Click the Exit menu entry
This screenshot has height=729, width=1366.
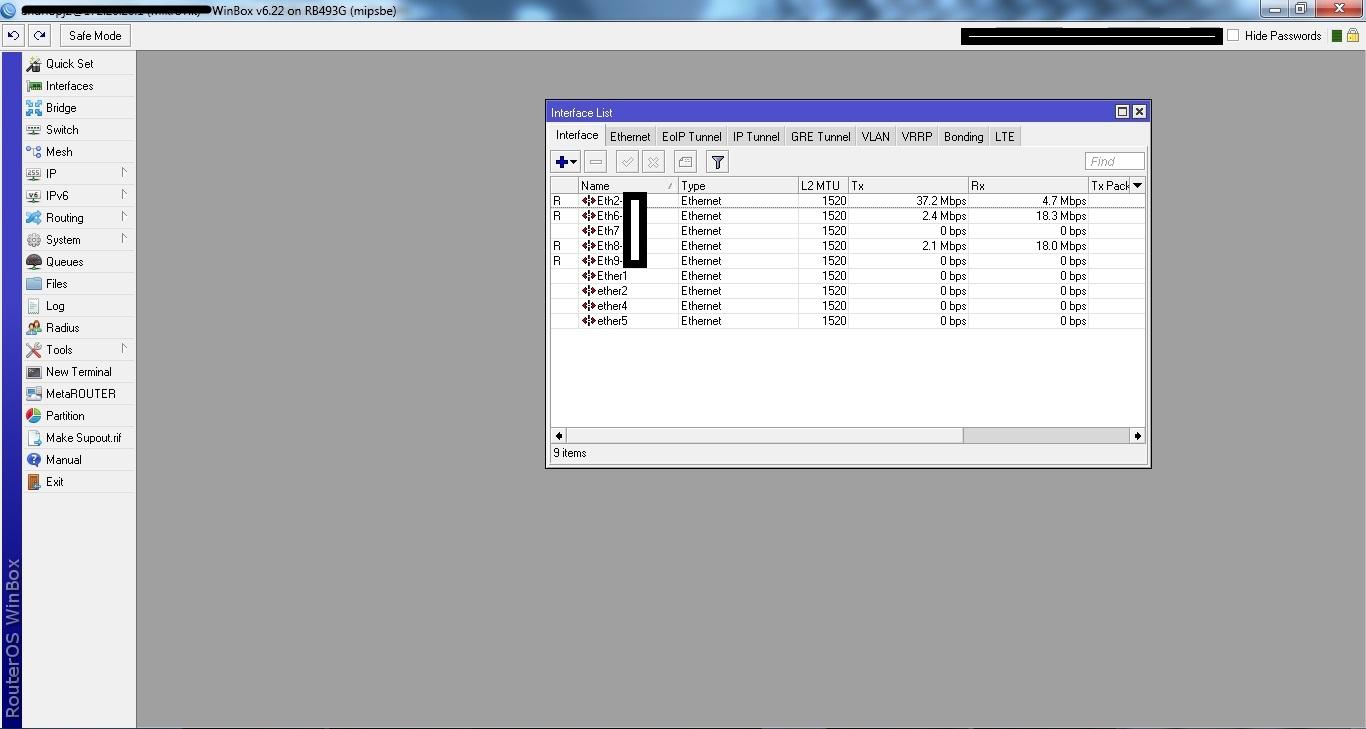[54, 481]
